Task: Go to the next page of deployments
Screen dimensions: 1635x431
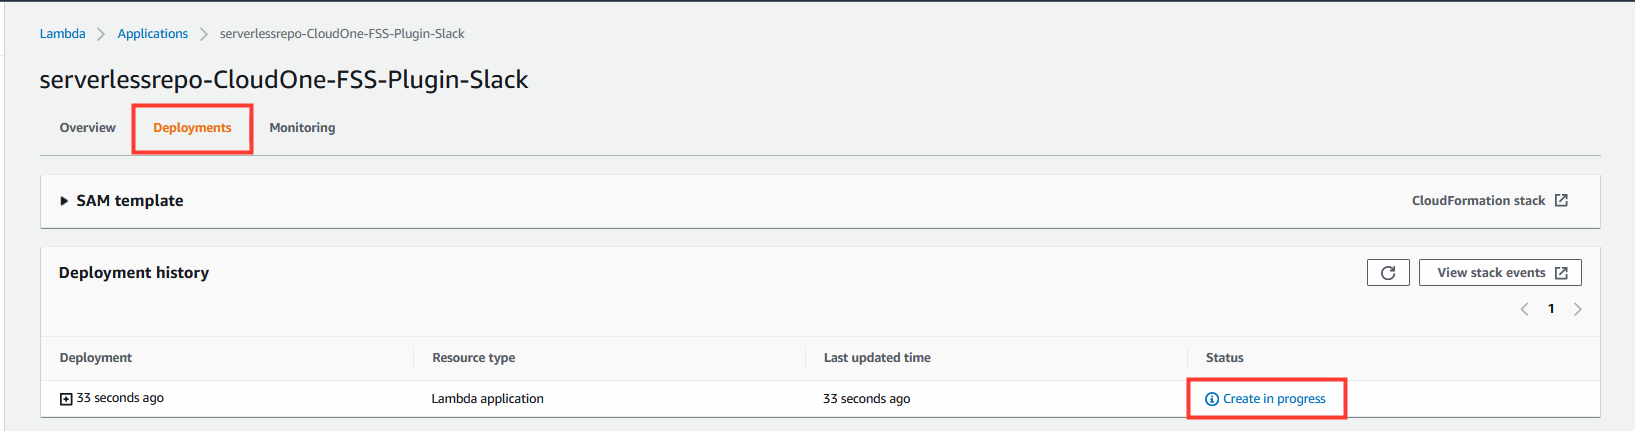Action: [x=1578, y=309]
